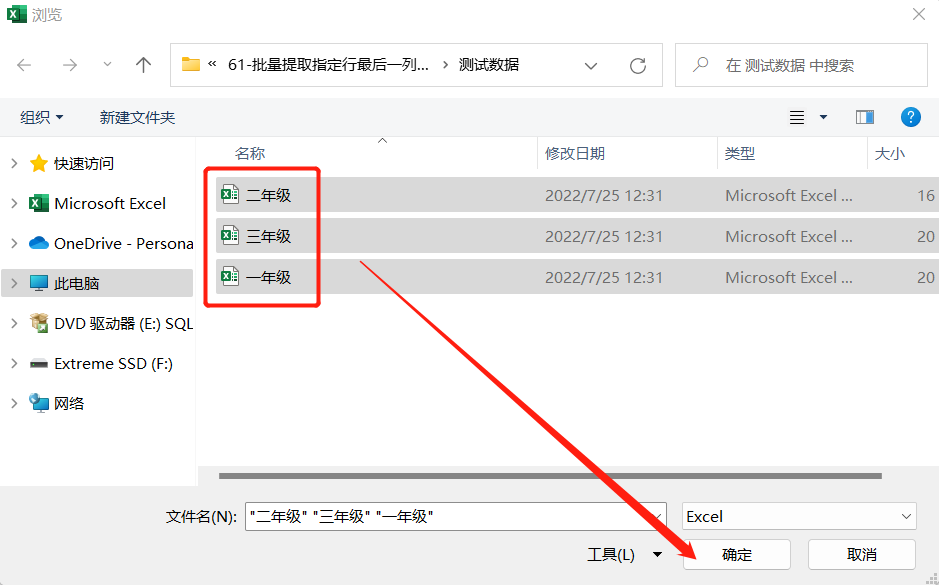
Task: Select 快速访问 in navigation pane
Action: [x=84, y=163]
